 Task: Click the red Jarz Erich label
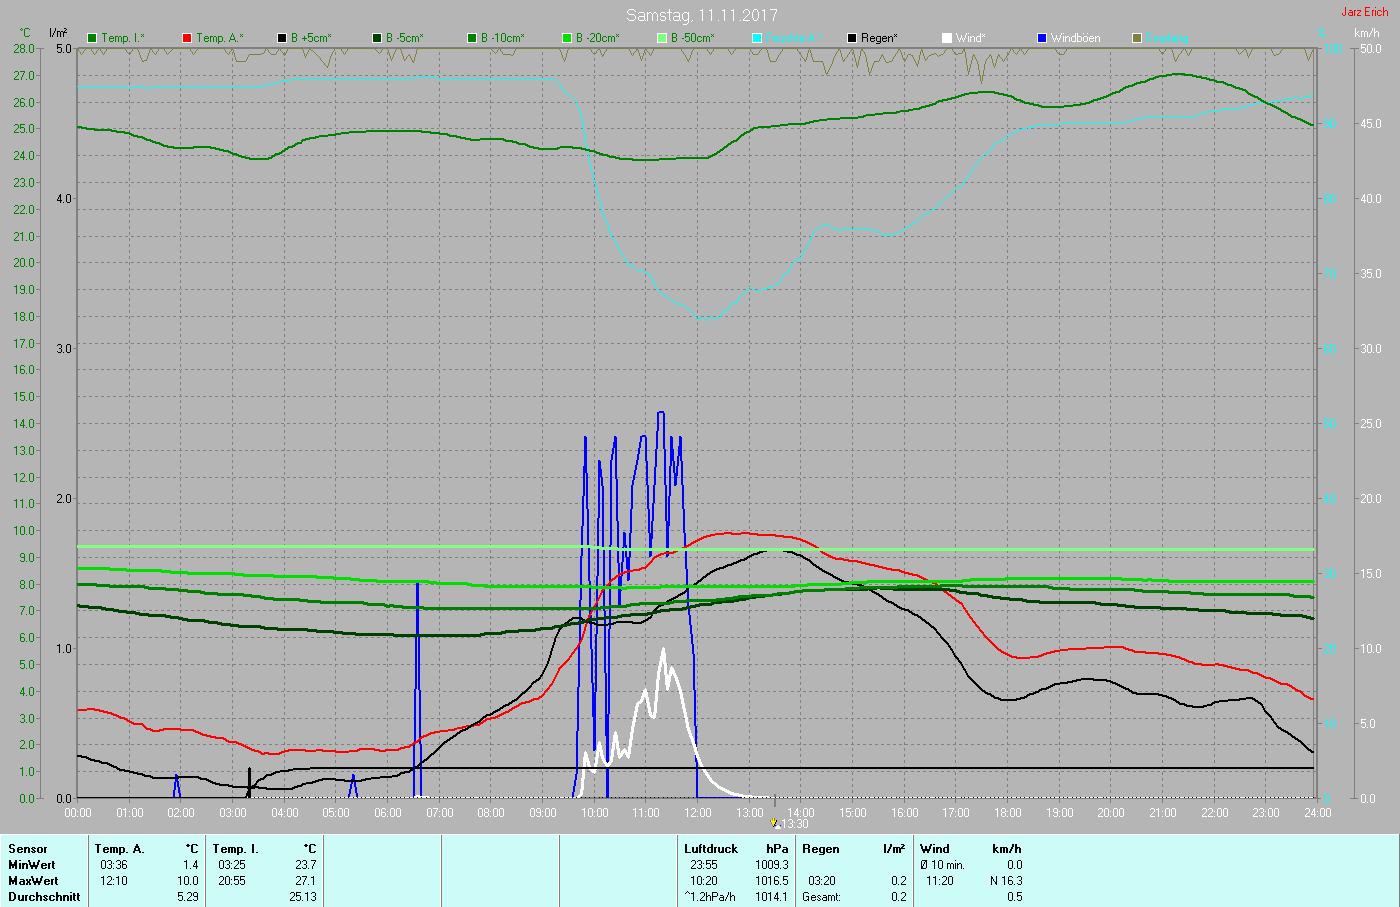click(1364, 12)
